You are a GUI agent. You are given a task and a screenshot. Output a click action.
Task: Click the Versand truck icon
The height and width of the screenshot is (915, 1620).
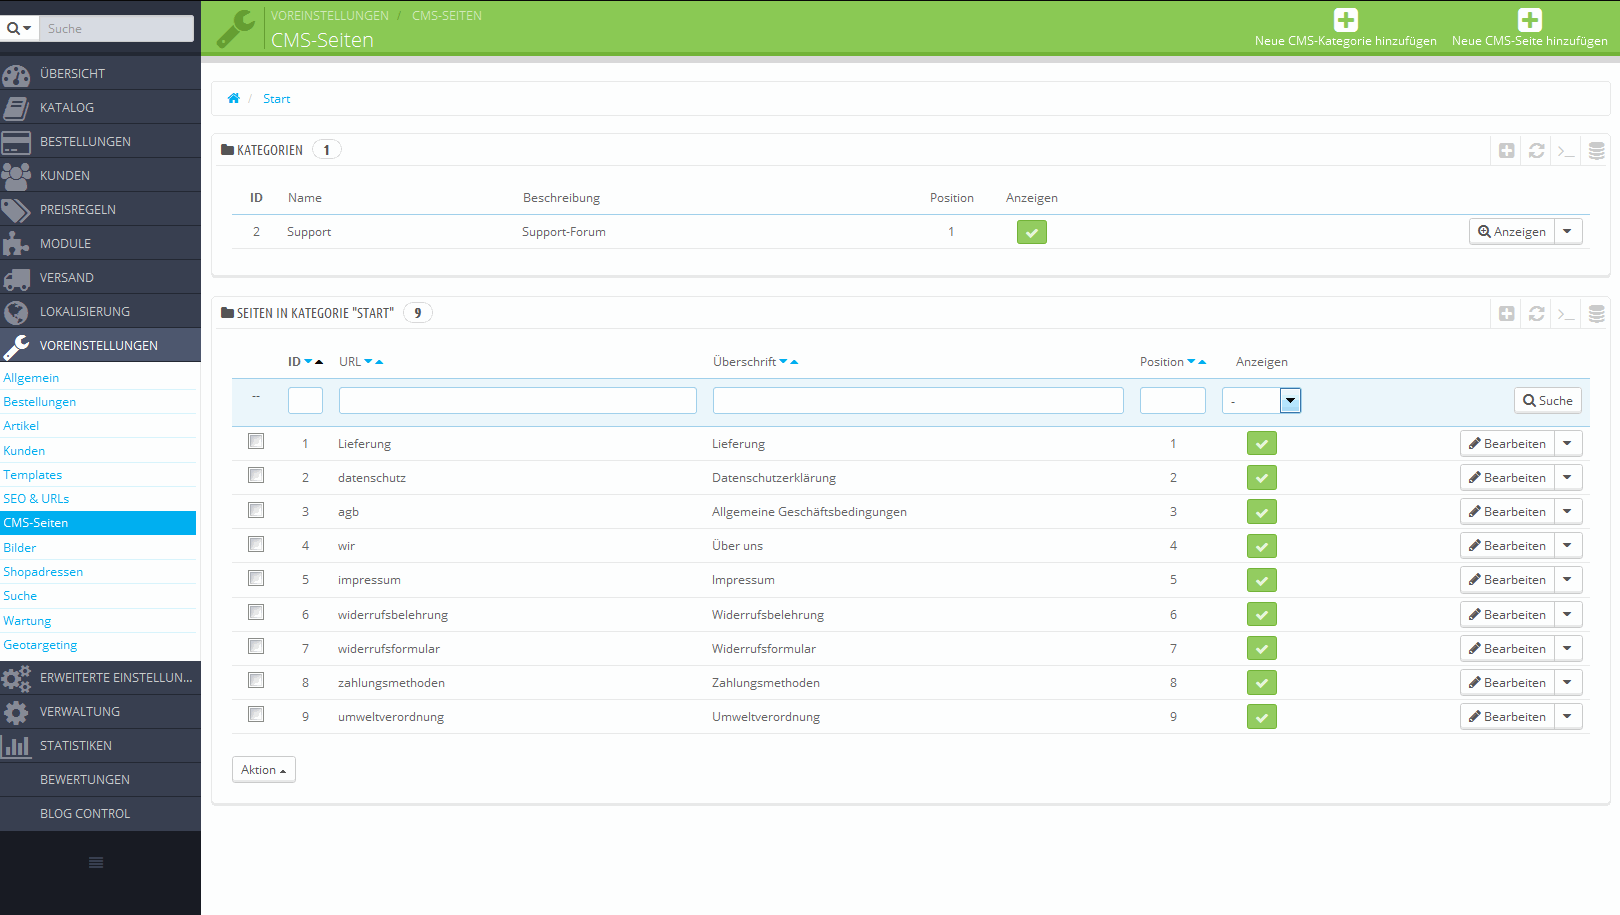coord(16,278)
